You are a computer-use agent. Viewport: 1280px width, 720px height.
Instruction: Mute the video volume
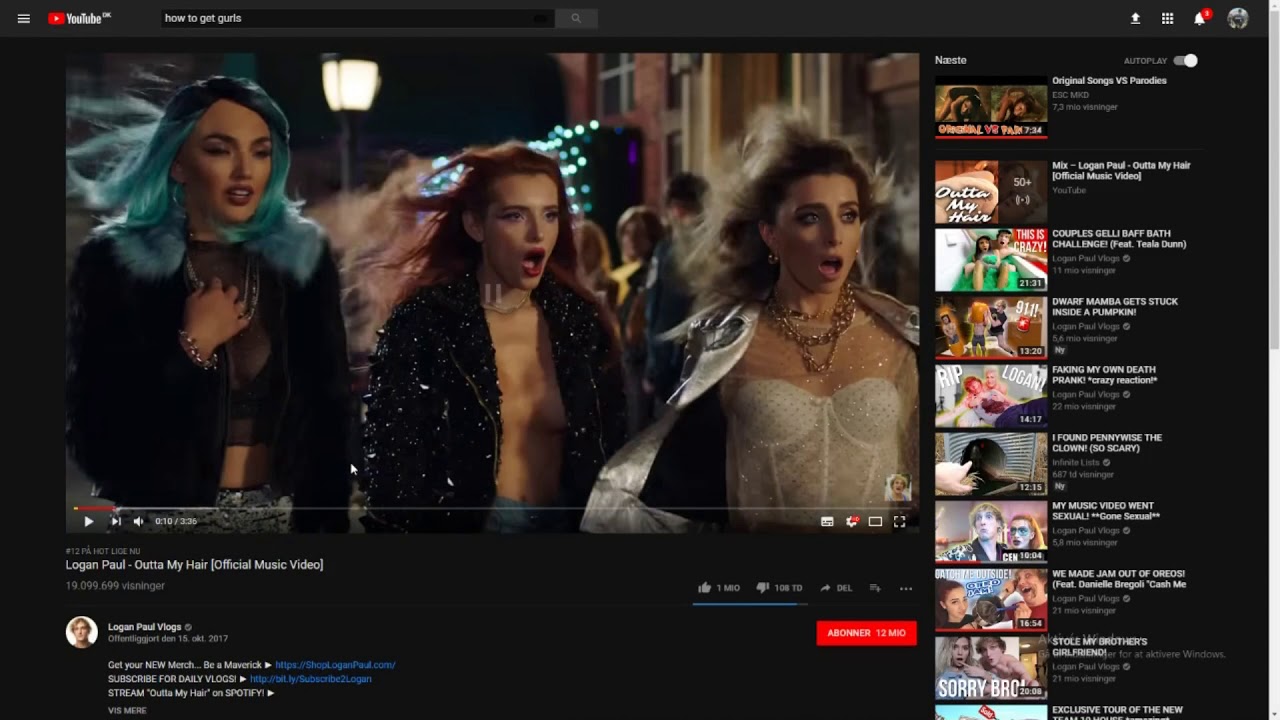pyautogui.click(x=139, y=521)
